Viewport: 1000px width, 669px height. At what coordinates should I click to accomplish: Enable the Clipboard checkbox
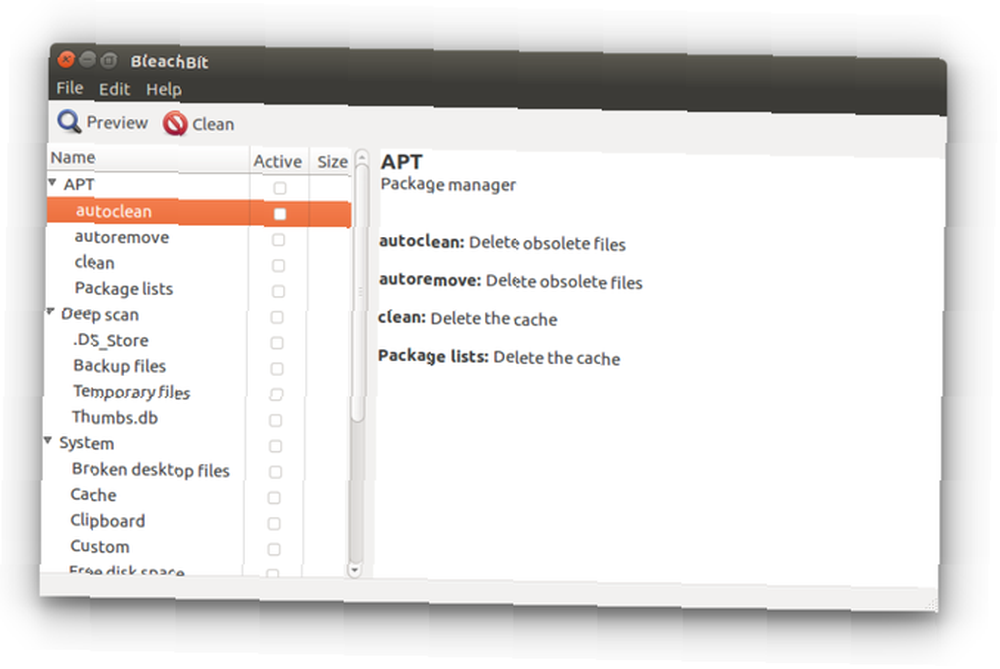click(x=274, y=524)
